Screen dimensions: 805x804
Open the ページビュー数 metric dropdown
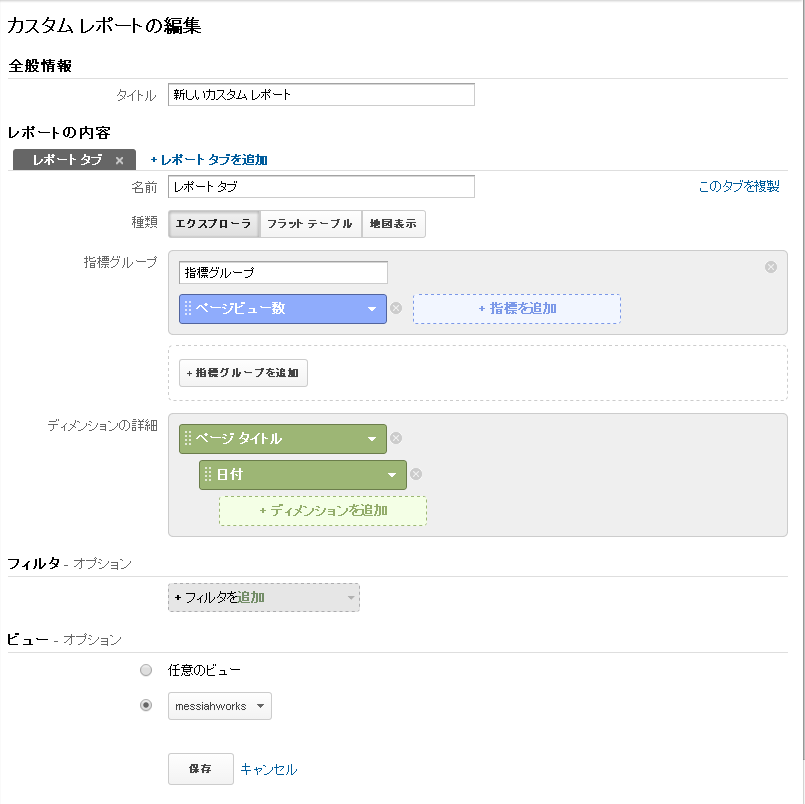coord(283,309)
